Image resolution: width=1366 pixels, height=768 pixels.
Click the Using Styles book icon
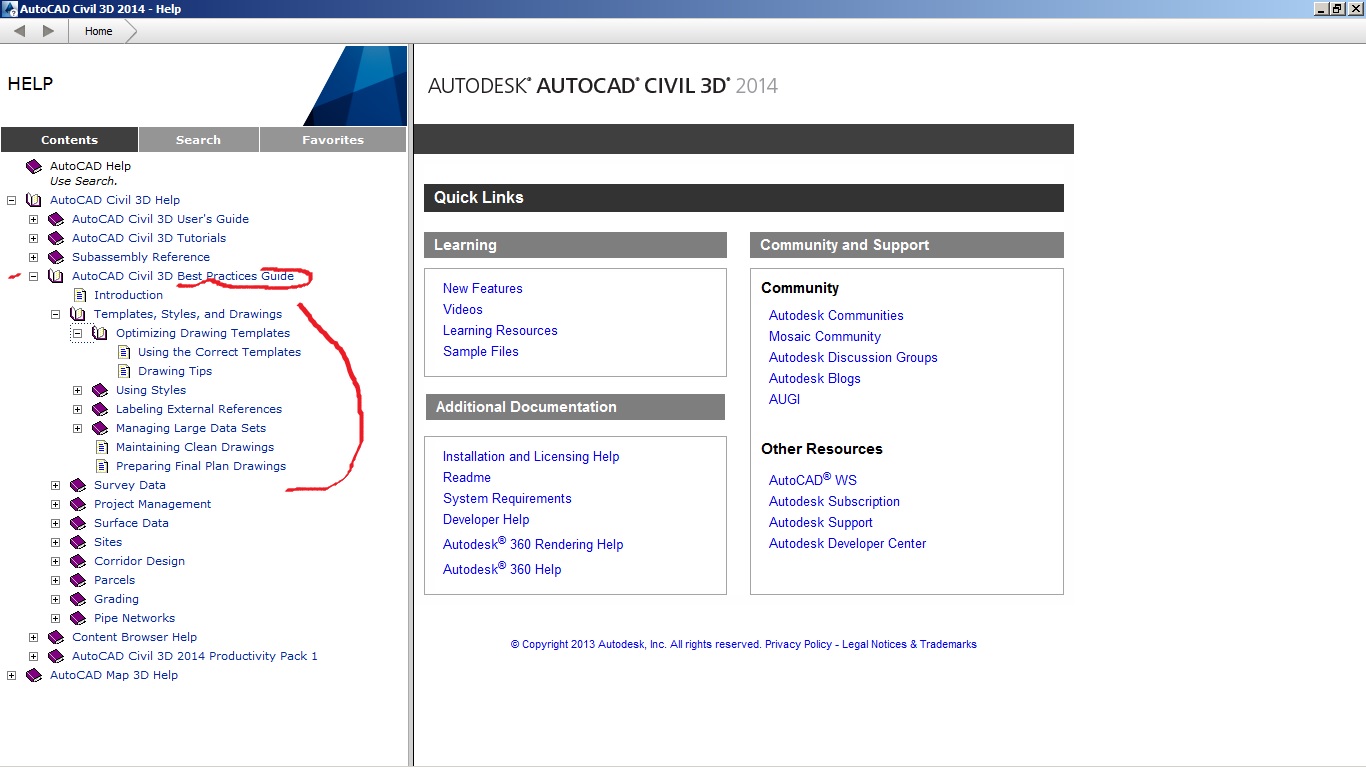coord(100,390)
